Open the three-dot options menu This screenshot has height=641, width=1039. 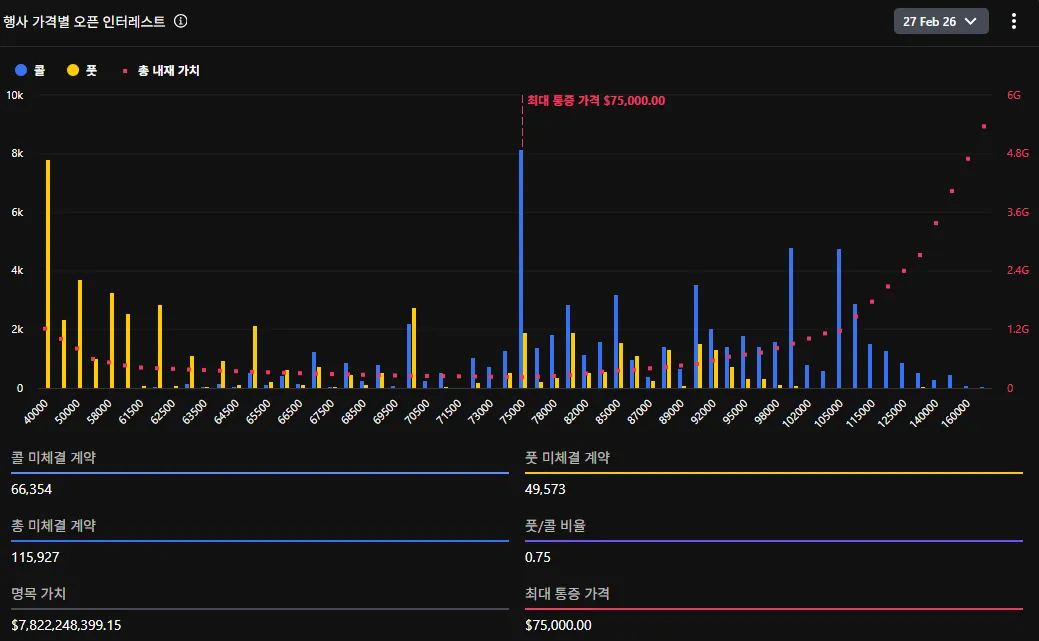[1014, 21]
